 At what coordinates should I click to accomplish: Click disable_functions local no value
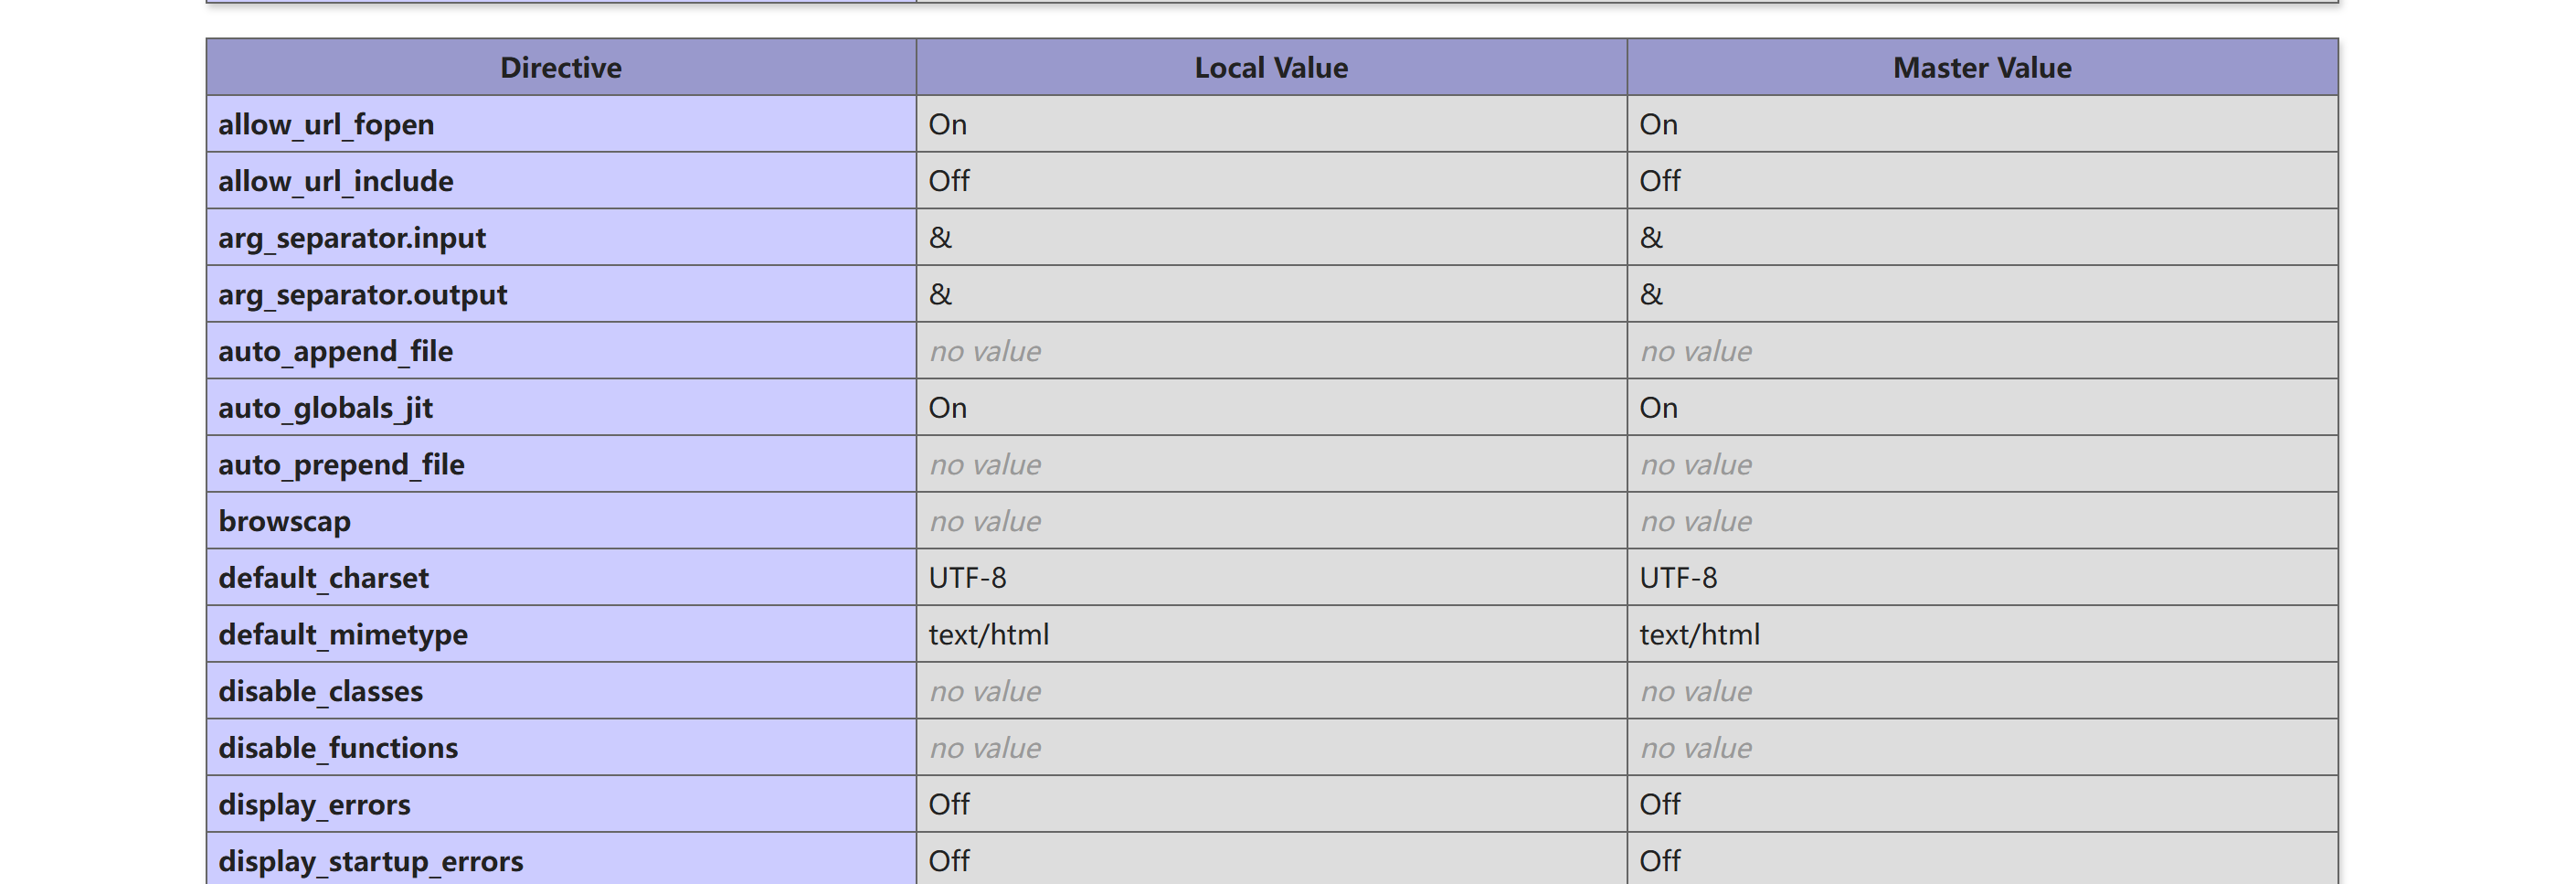985,748
